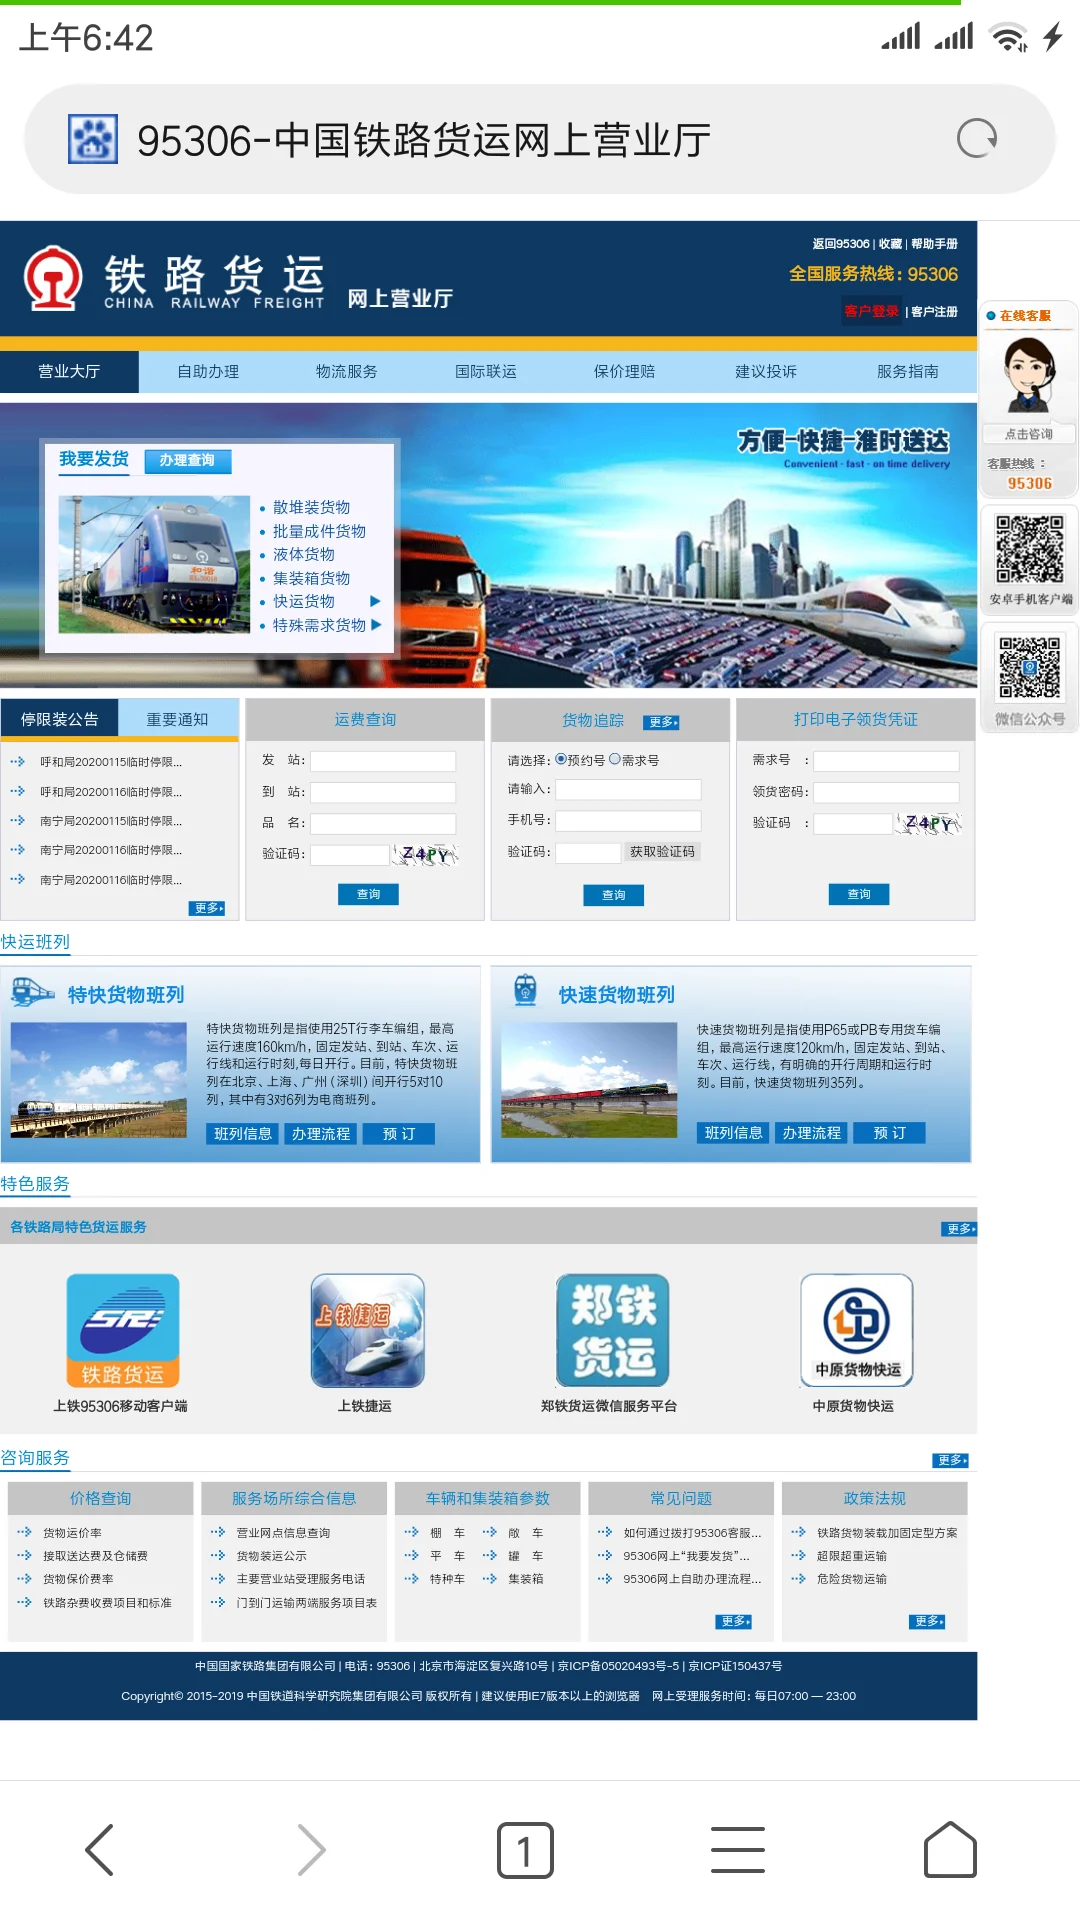Go forward with the browser forward arrow
The image size is (1080, 1920).
311,1849
